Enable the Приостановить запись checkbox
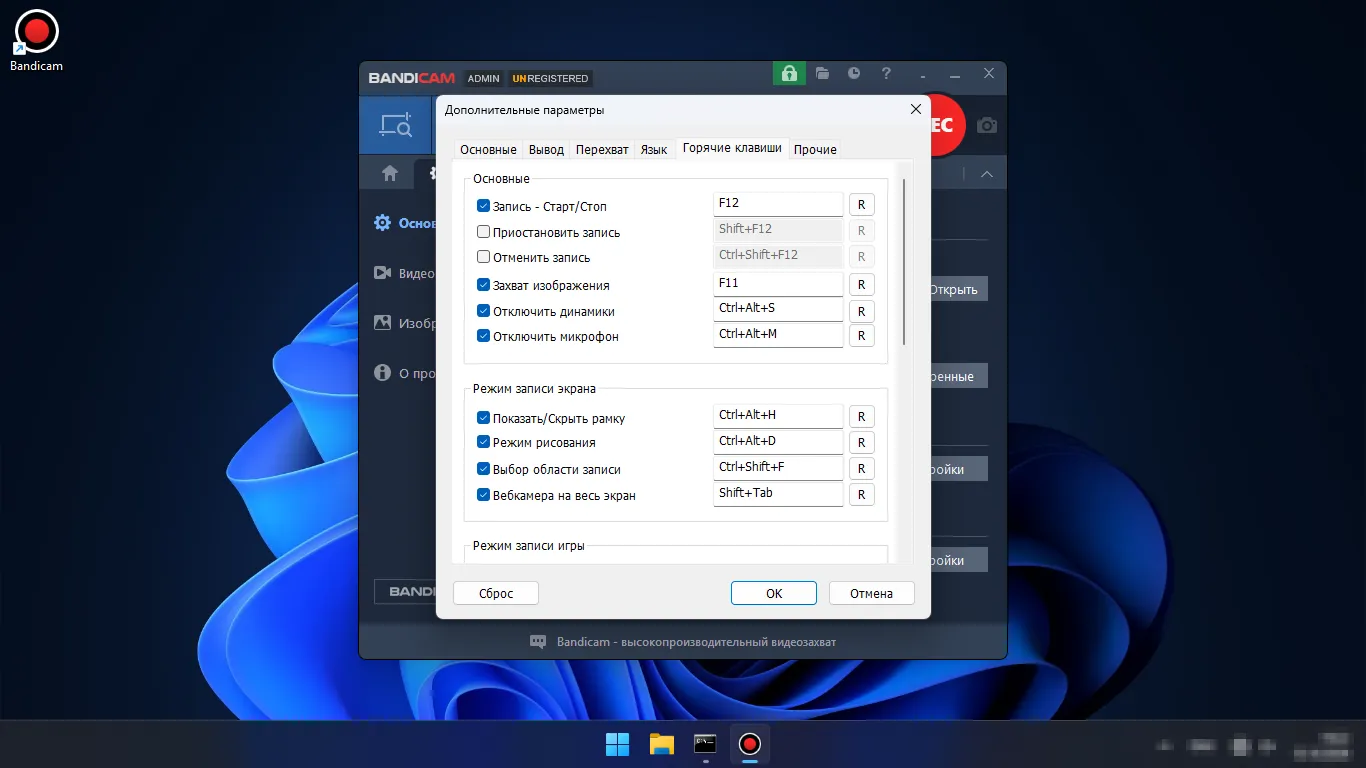1366x768 pixels. 483,232
